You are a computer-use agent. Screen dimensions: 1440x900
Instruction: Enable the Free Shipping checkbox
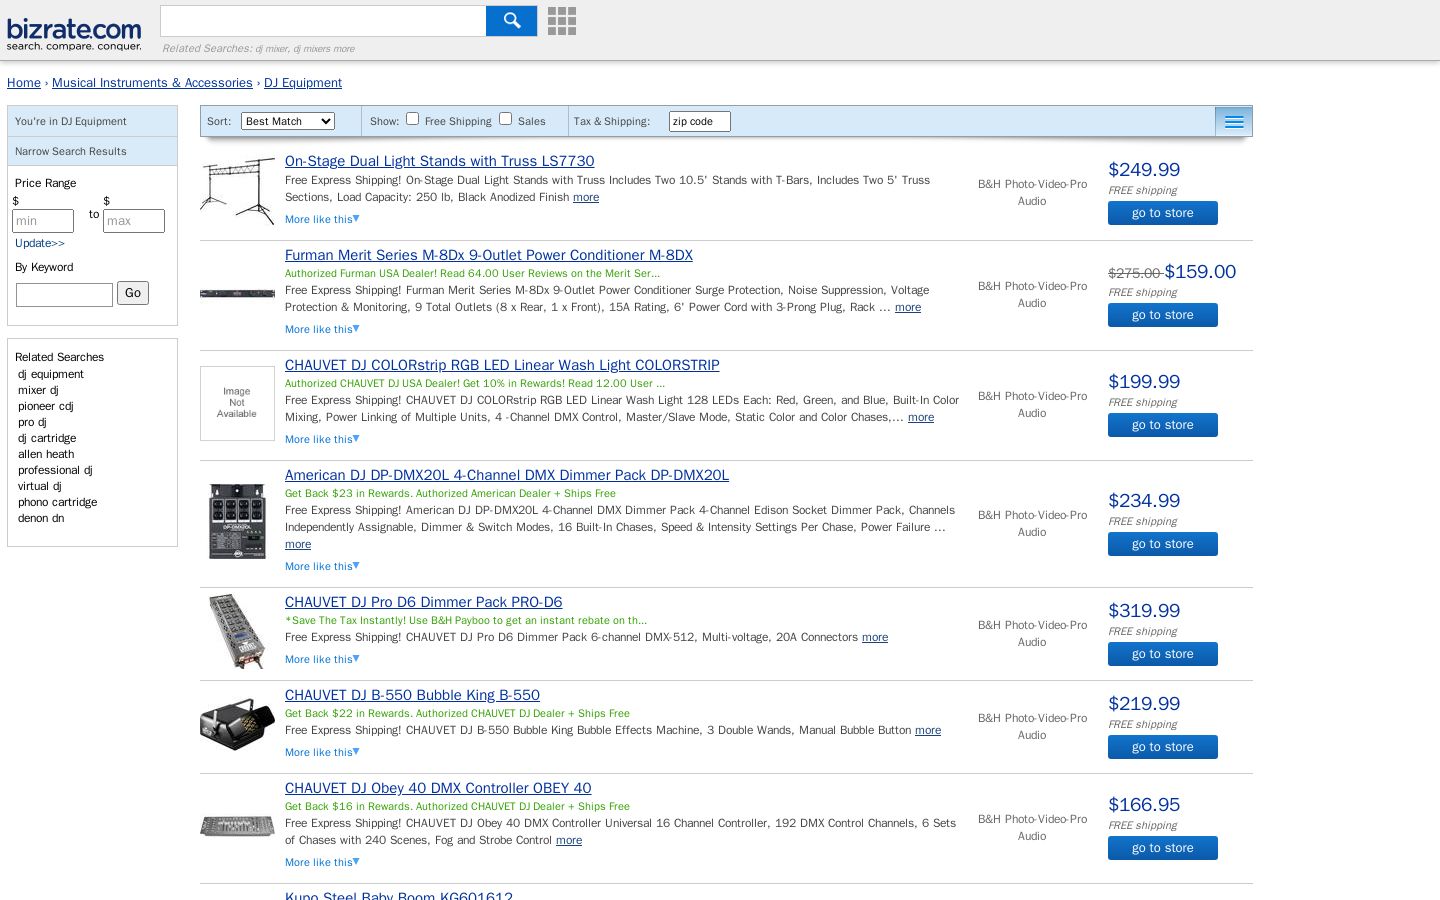point(412,119)
